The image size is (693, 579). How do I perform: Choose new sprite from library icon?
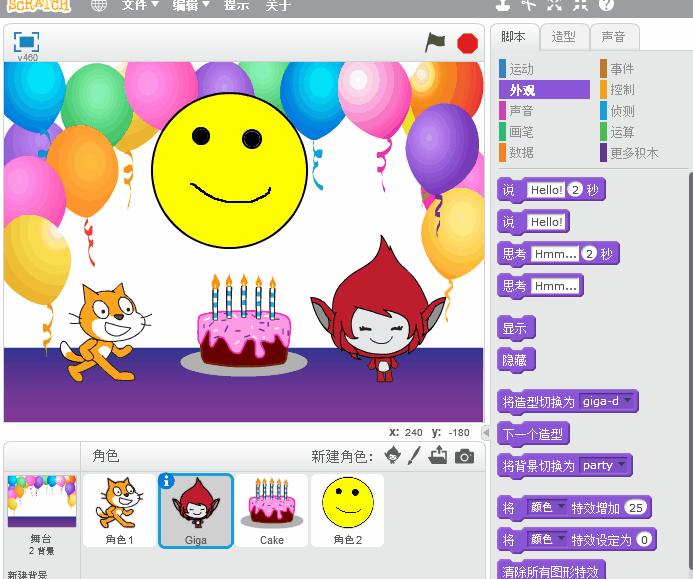[x=392, y=455]
